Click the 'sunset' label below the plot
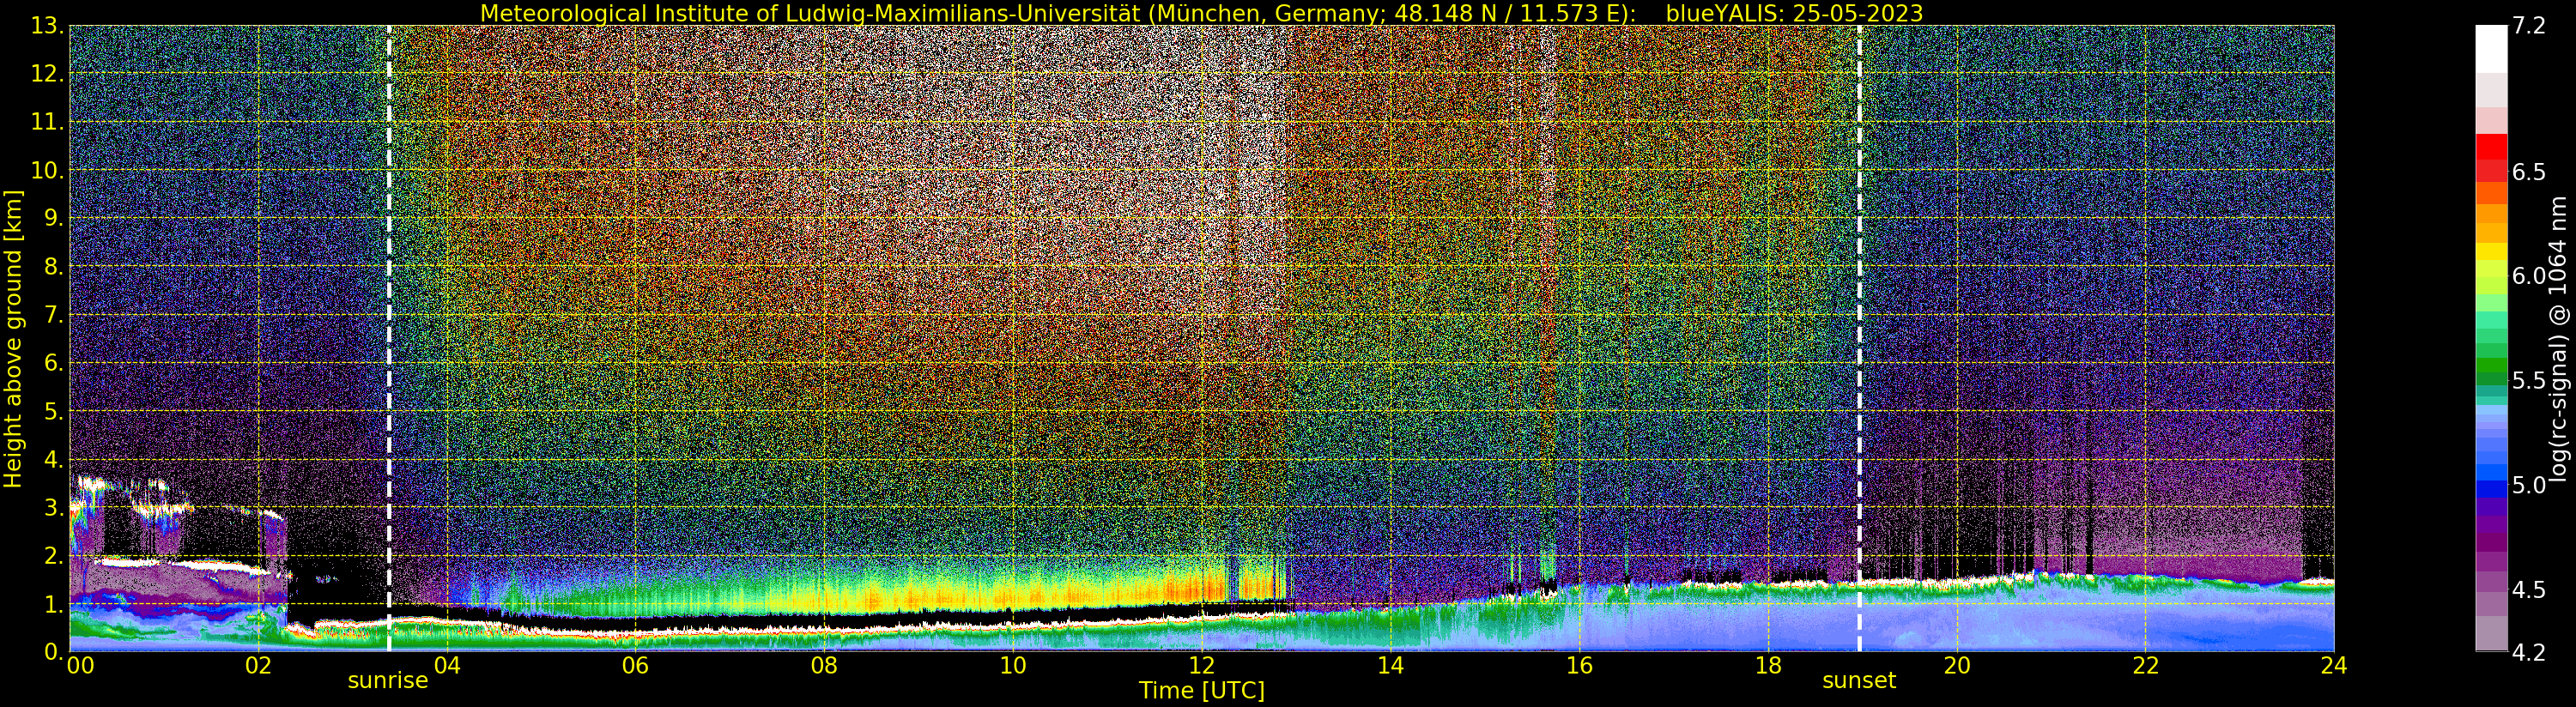Viewport: 2576px width, 707px height. click(x=1859, y=681)
